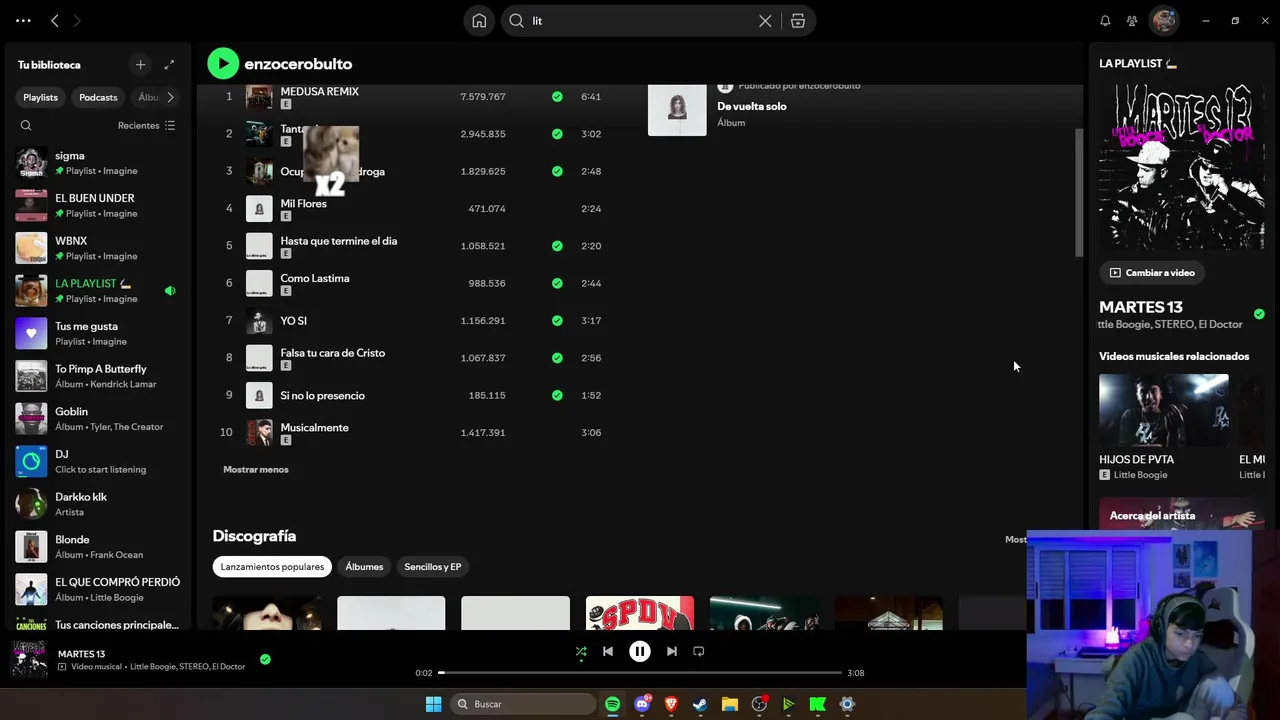Open the De vuelta solo album link
The width and height of the screenshot is (1280, 720).
click(x=752, y=106)
